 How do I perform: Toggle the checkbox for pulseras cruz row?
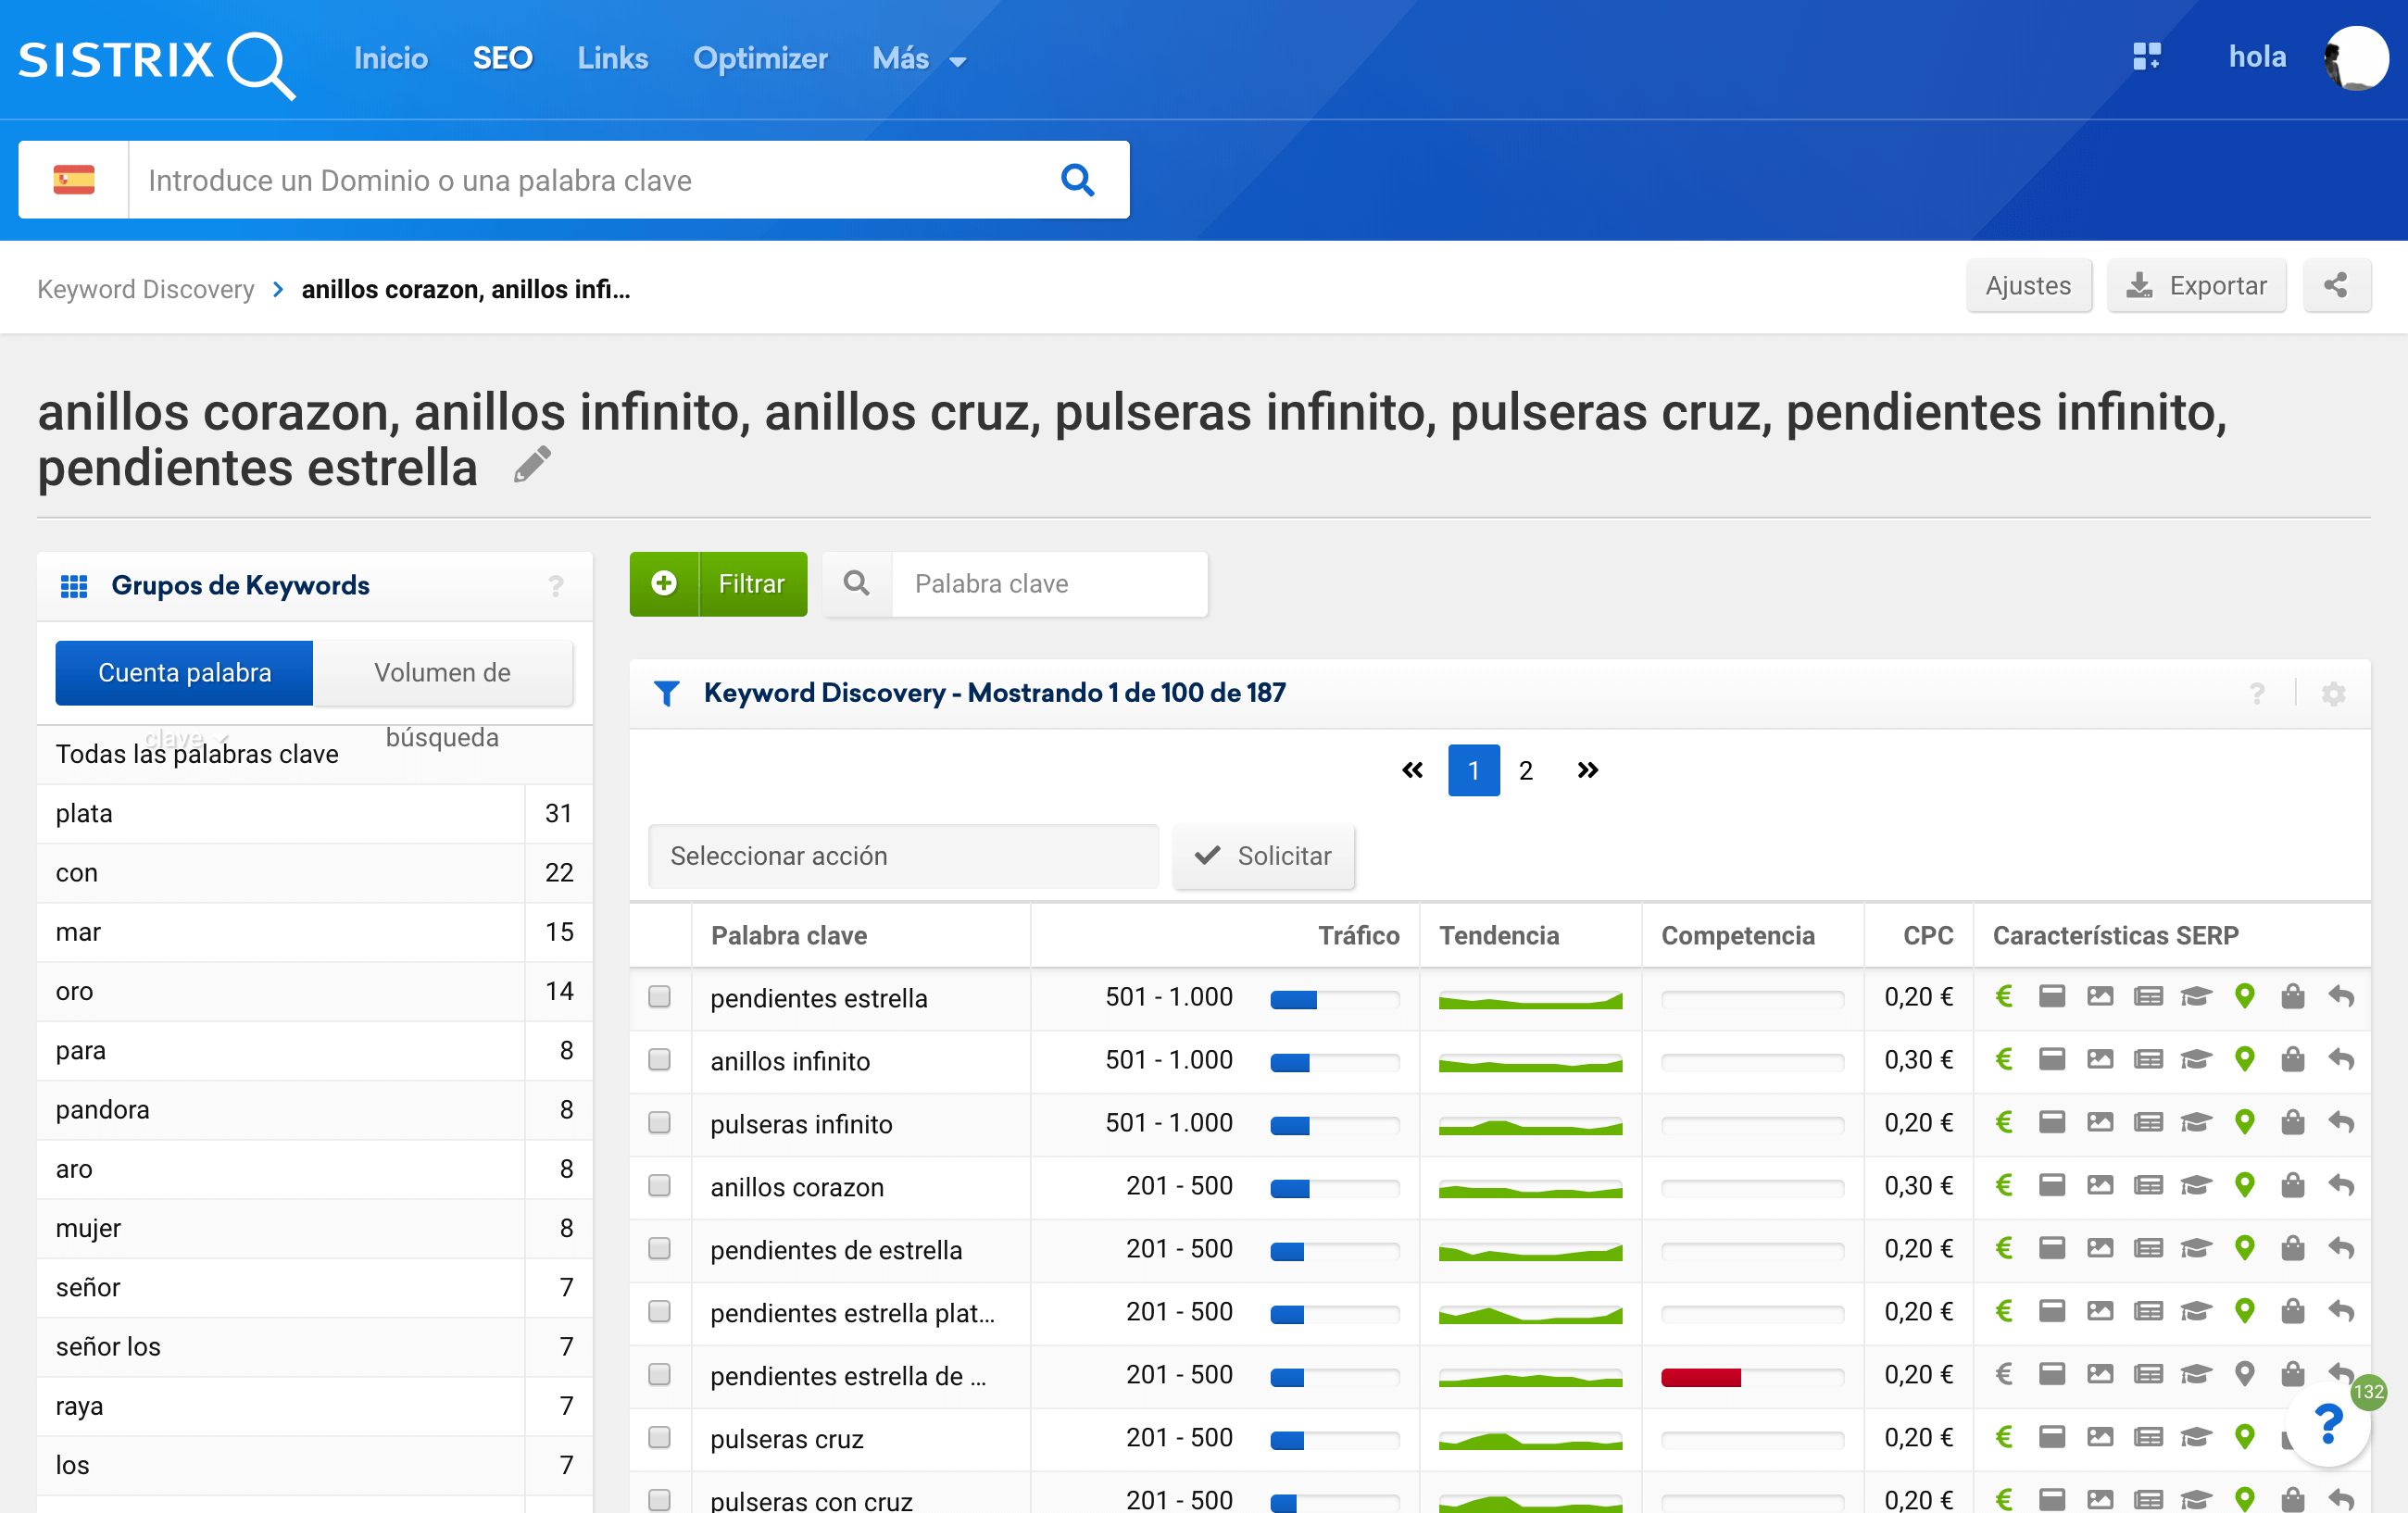coord(659,1436)
